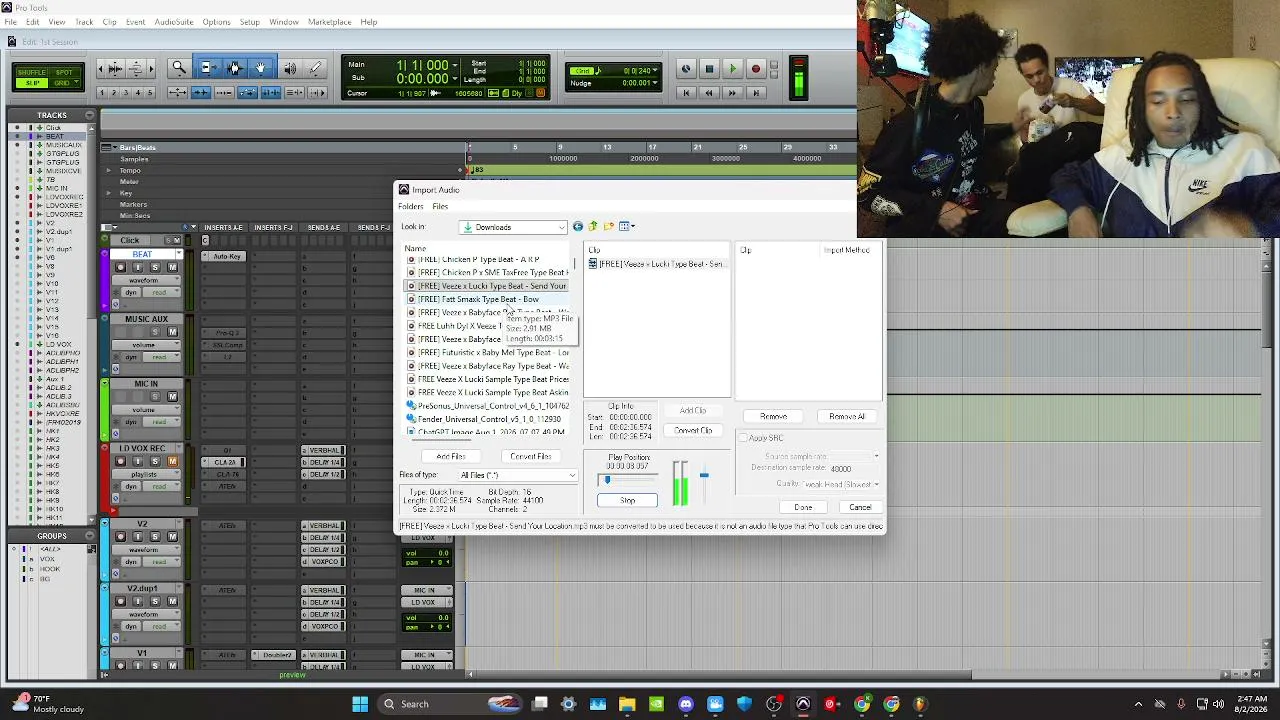
Task: Toggle Solo on the BEAT track
Action: (x=154, y=267)
